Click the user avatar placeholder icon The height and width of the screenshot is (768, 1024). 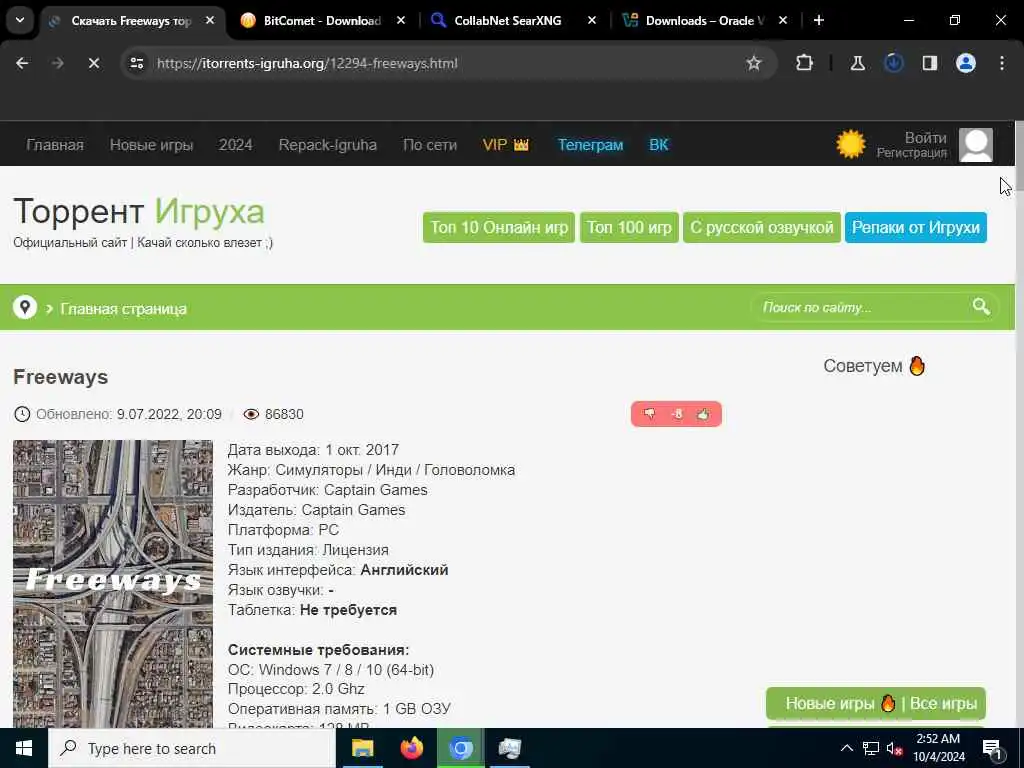[x=976, y=145]
